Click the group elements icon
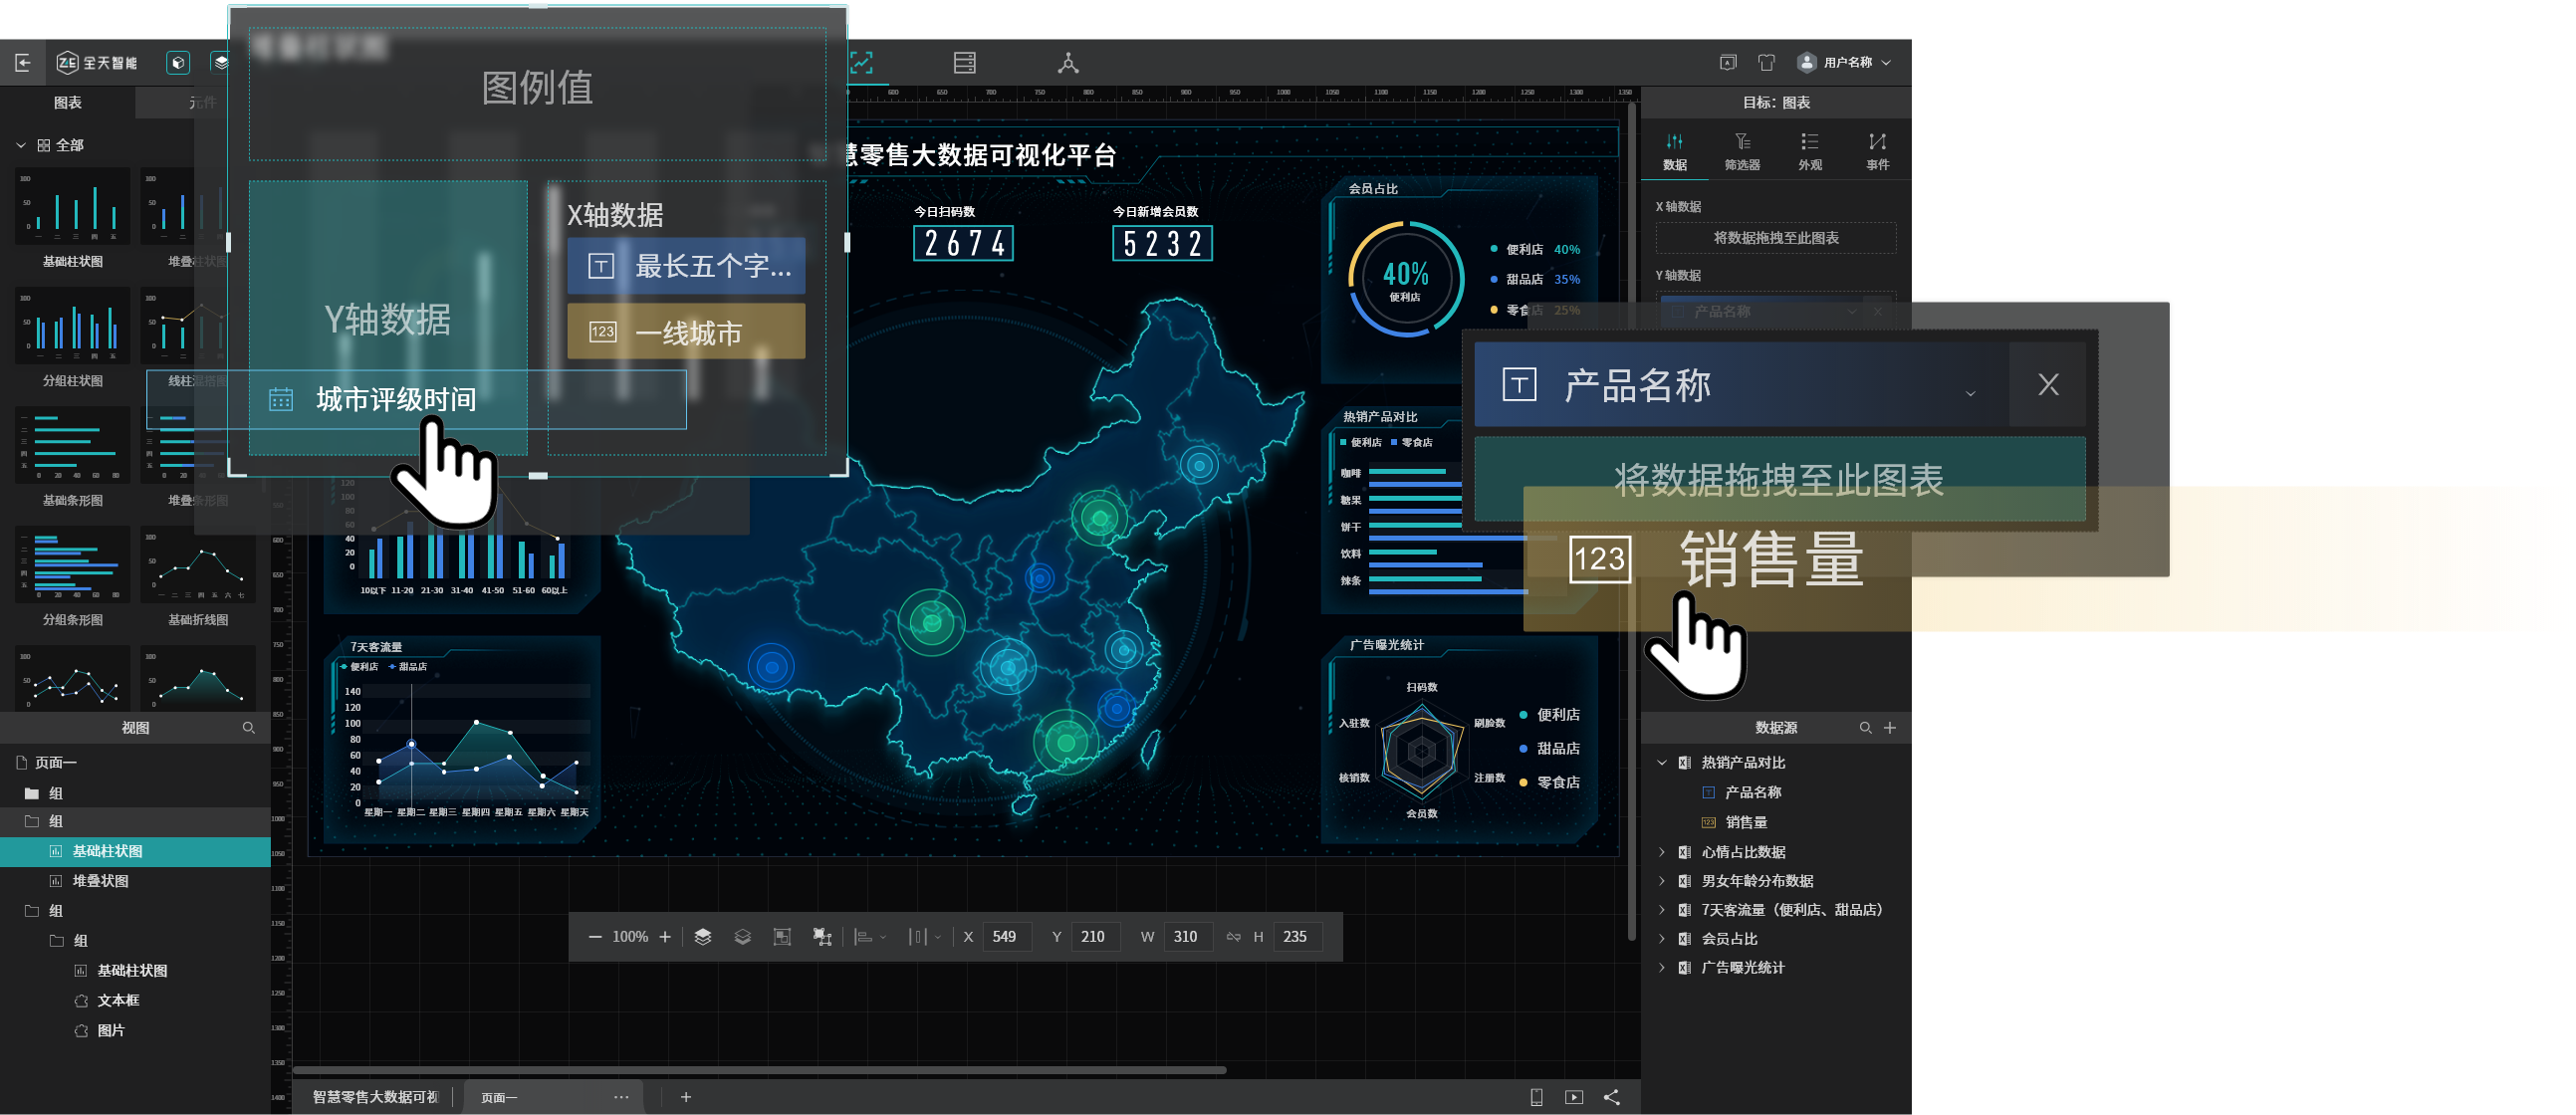Viewport: 2576px width, 1115px height. [782, 937]
